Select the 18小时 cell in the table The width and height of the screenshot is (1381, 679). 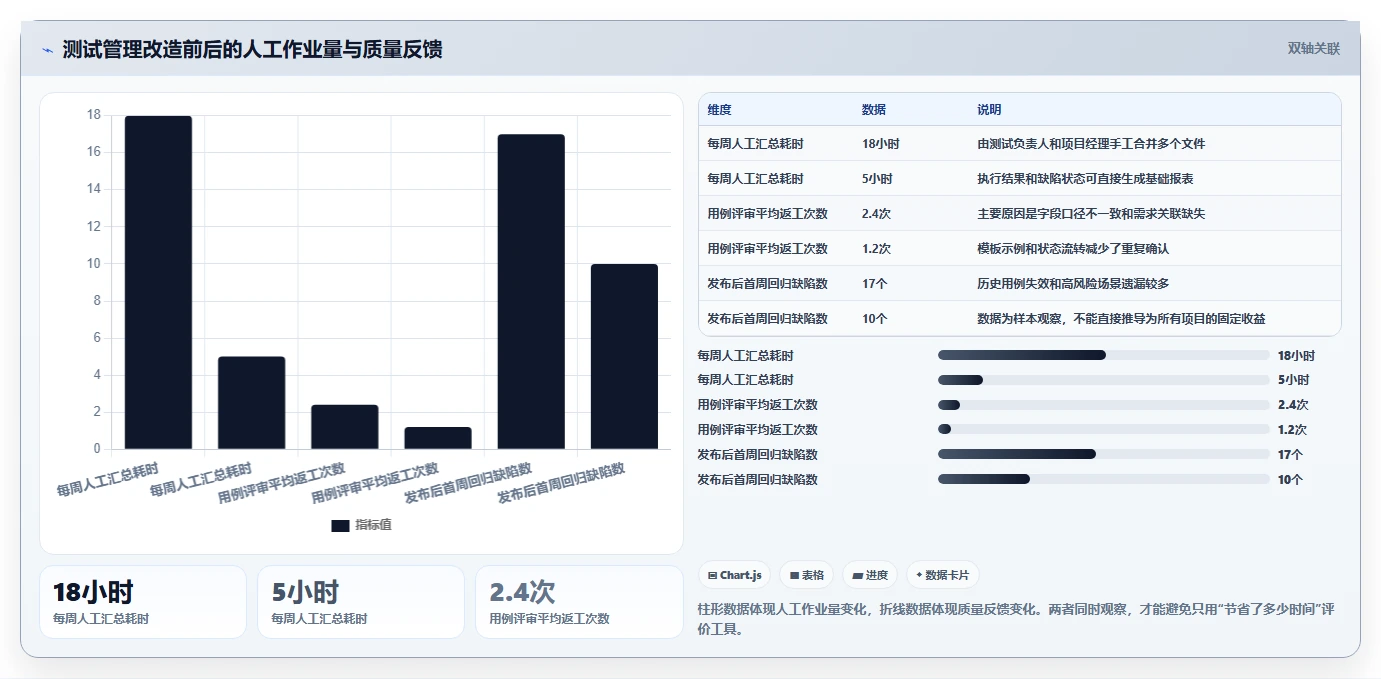[x=880, y=144]
